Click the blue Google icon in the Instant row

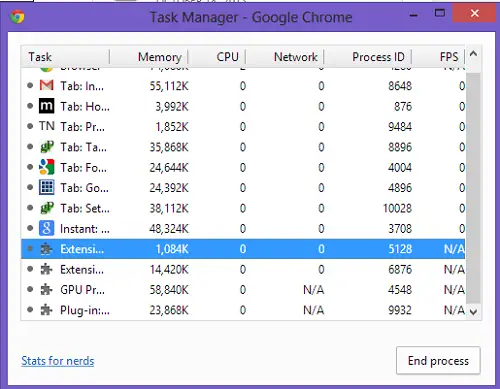[x=46, y=228]
